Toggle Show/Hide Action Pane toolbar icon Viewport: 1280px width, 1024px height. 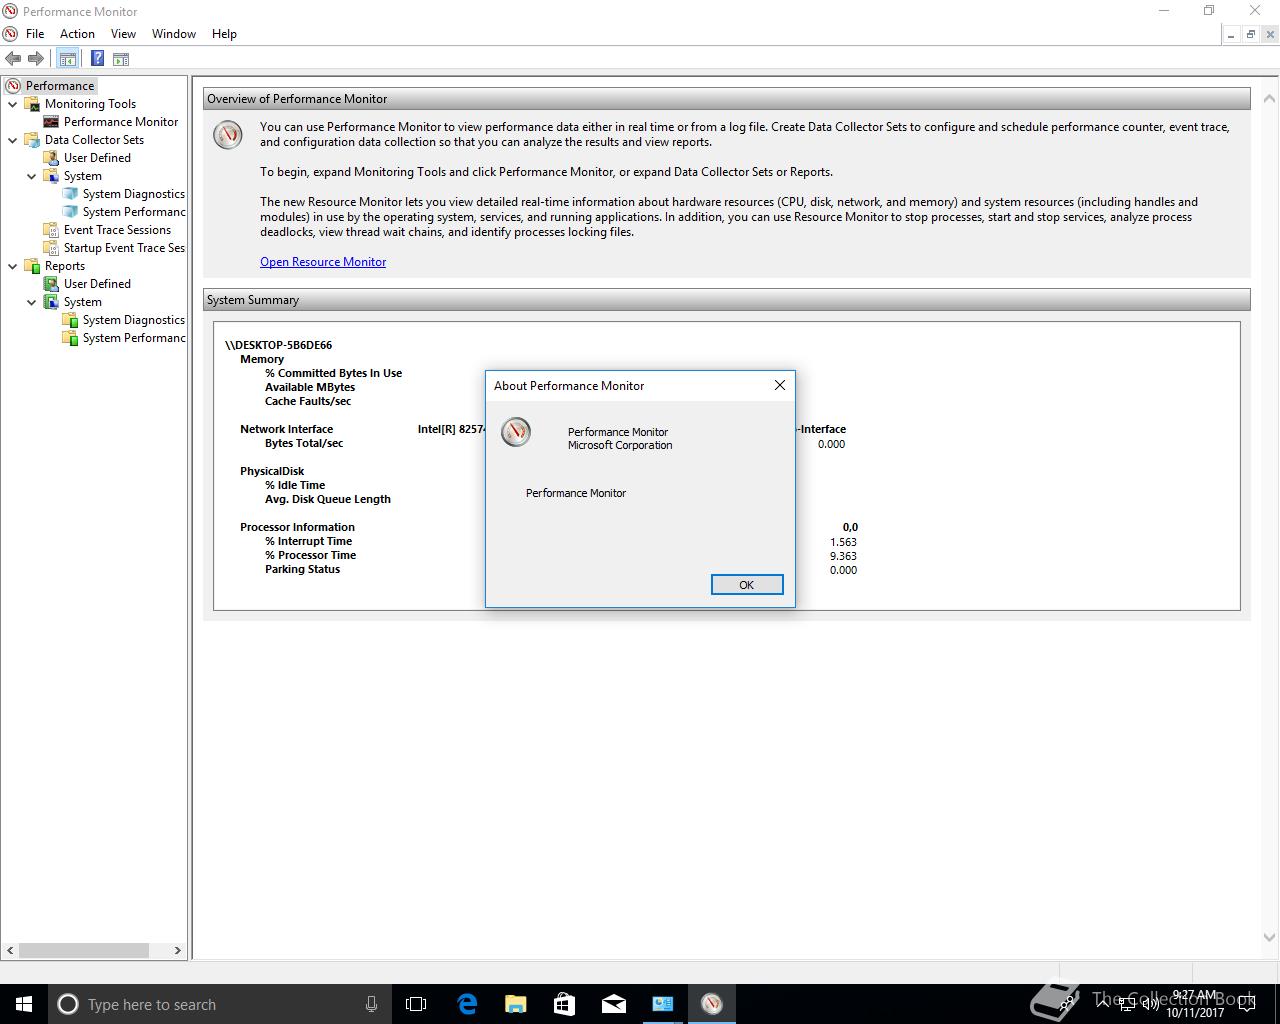click(121, 59)
